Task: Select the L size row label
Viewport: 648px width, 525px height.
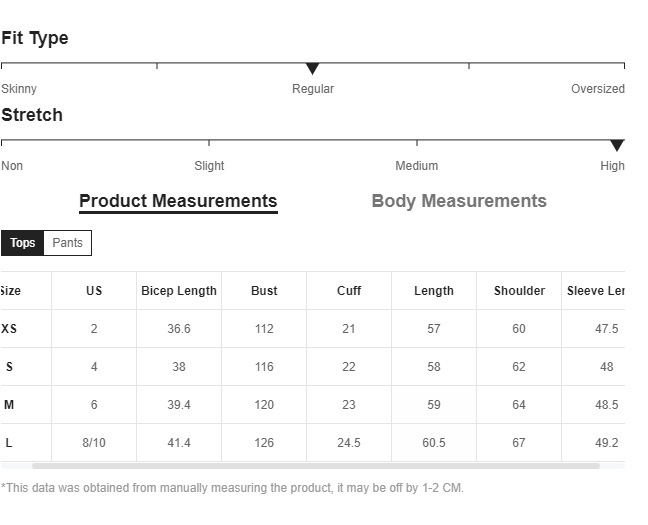Action: [9, 443]
